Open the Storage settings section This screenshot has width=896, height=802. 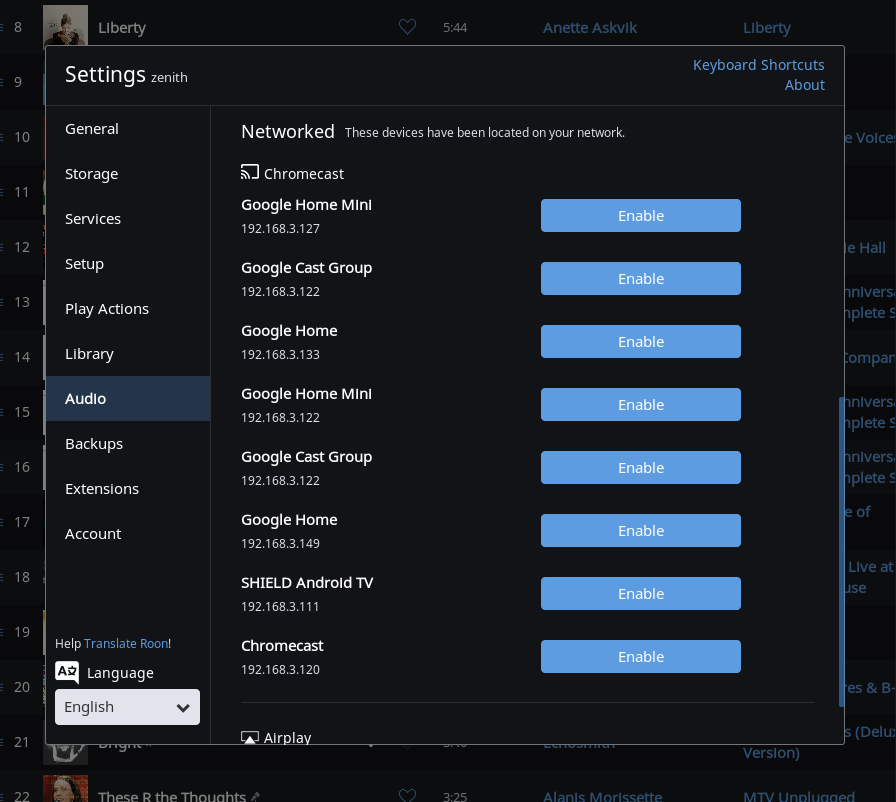click(x=91, y=173)
